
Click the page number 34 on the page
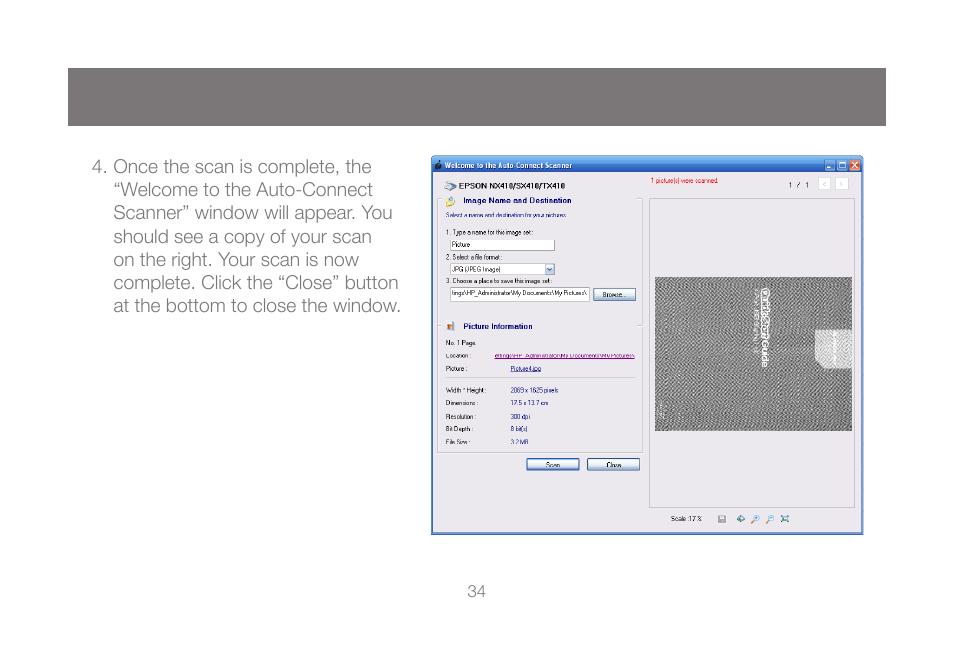tap(476, 591)
